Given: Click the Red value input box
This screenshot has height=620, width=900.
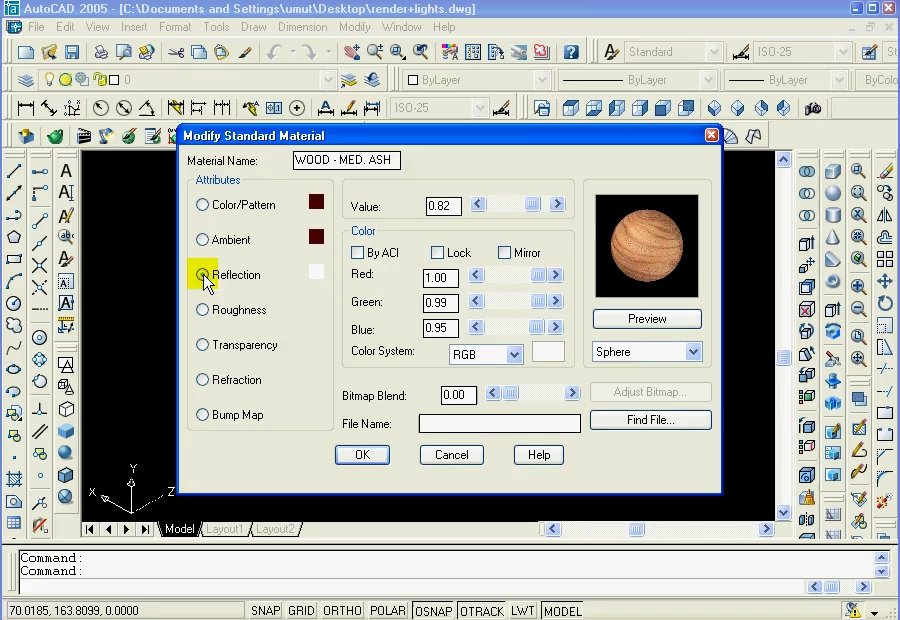Looking at the screenshot, I should [441, 278].
